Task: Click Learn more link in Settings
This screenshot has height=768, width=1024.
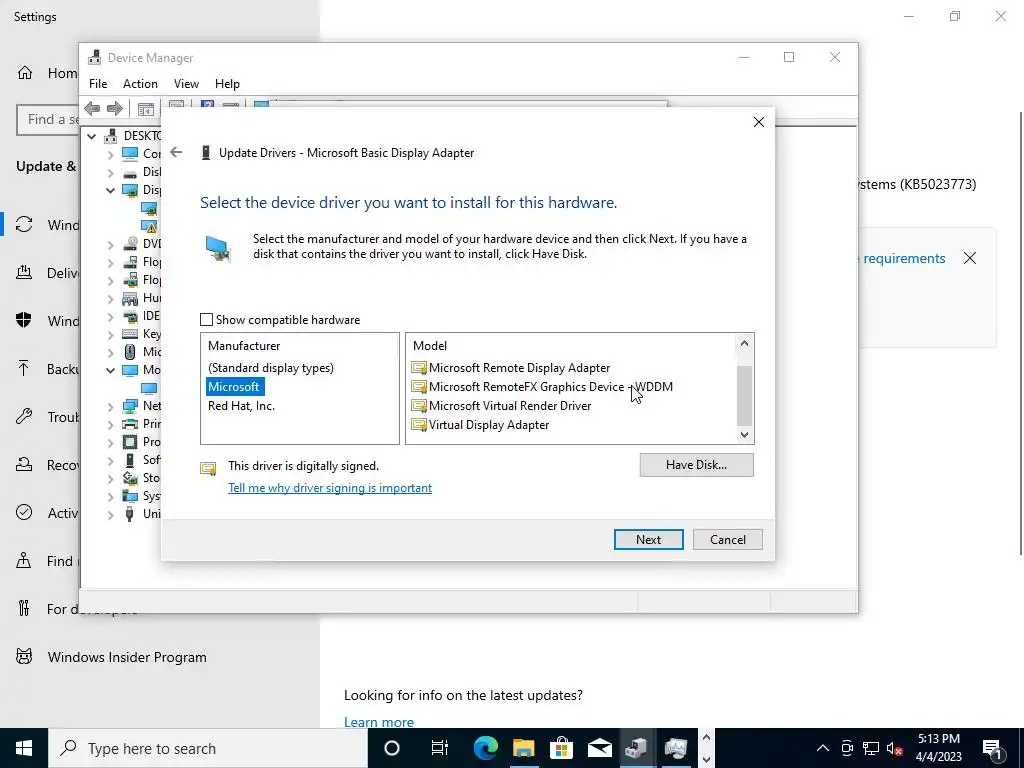Action: click(379, 722)
